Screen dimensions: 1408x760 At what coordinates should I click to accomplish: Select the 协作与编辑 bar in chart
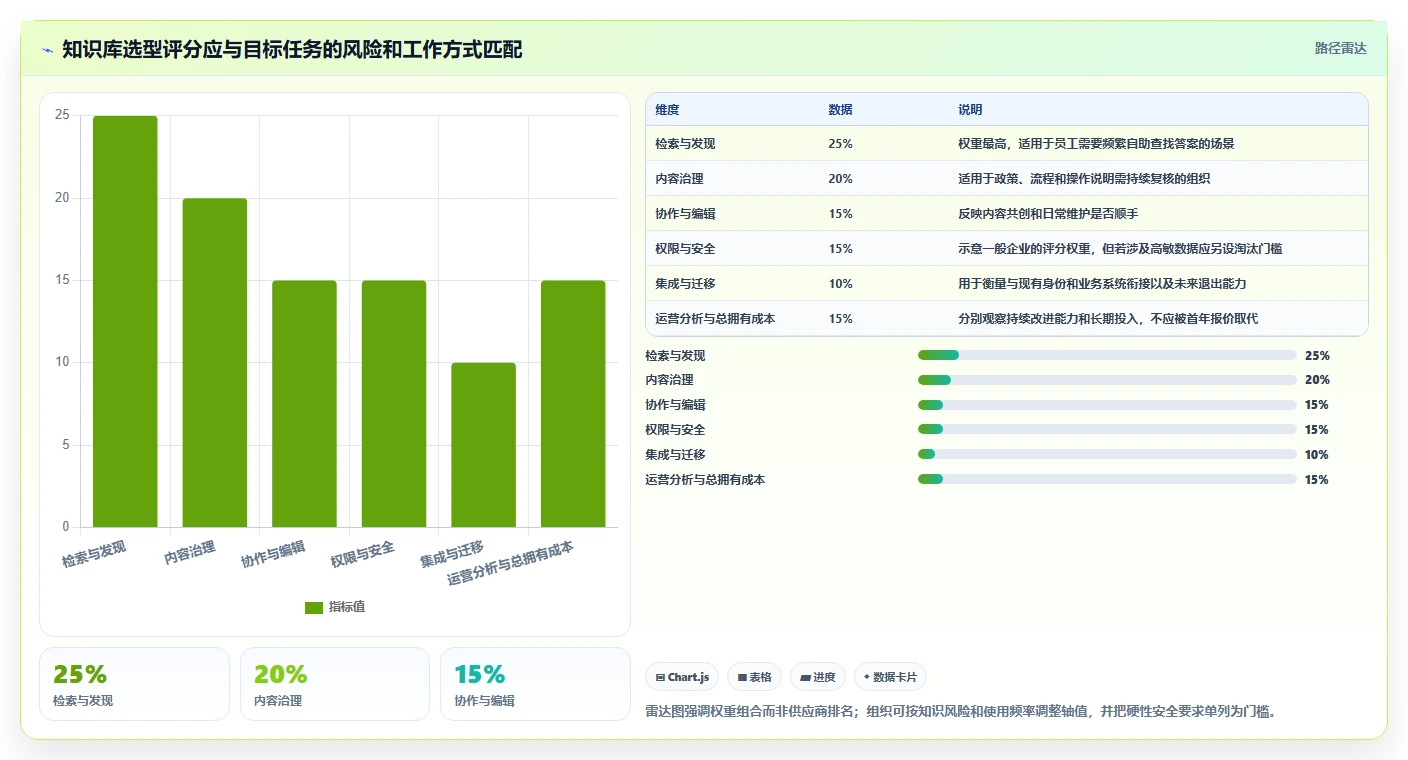304,404
